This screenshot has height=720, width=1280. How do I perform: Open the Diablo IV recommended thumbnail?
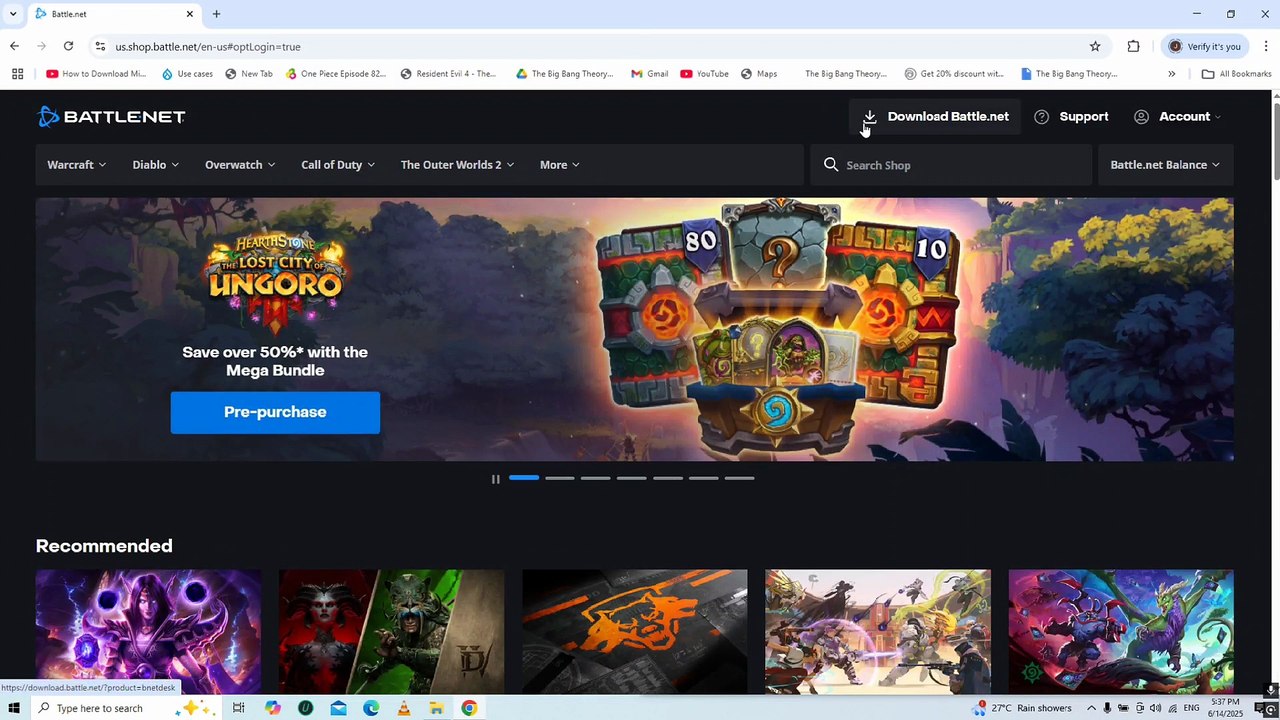392,632
